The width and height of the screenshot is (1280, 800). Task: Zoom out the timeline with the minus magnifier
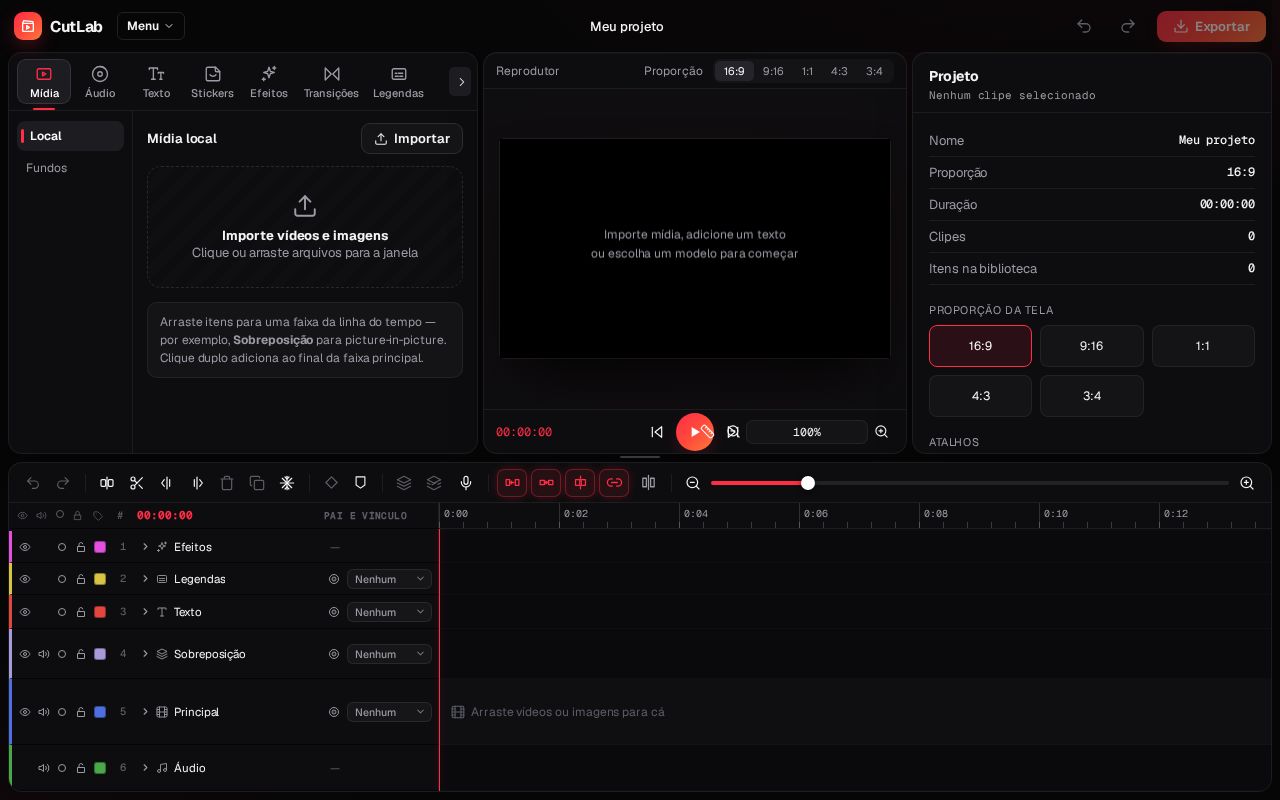693,483
